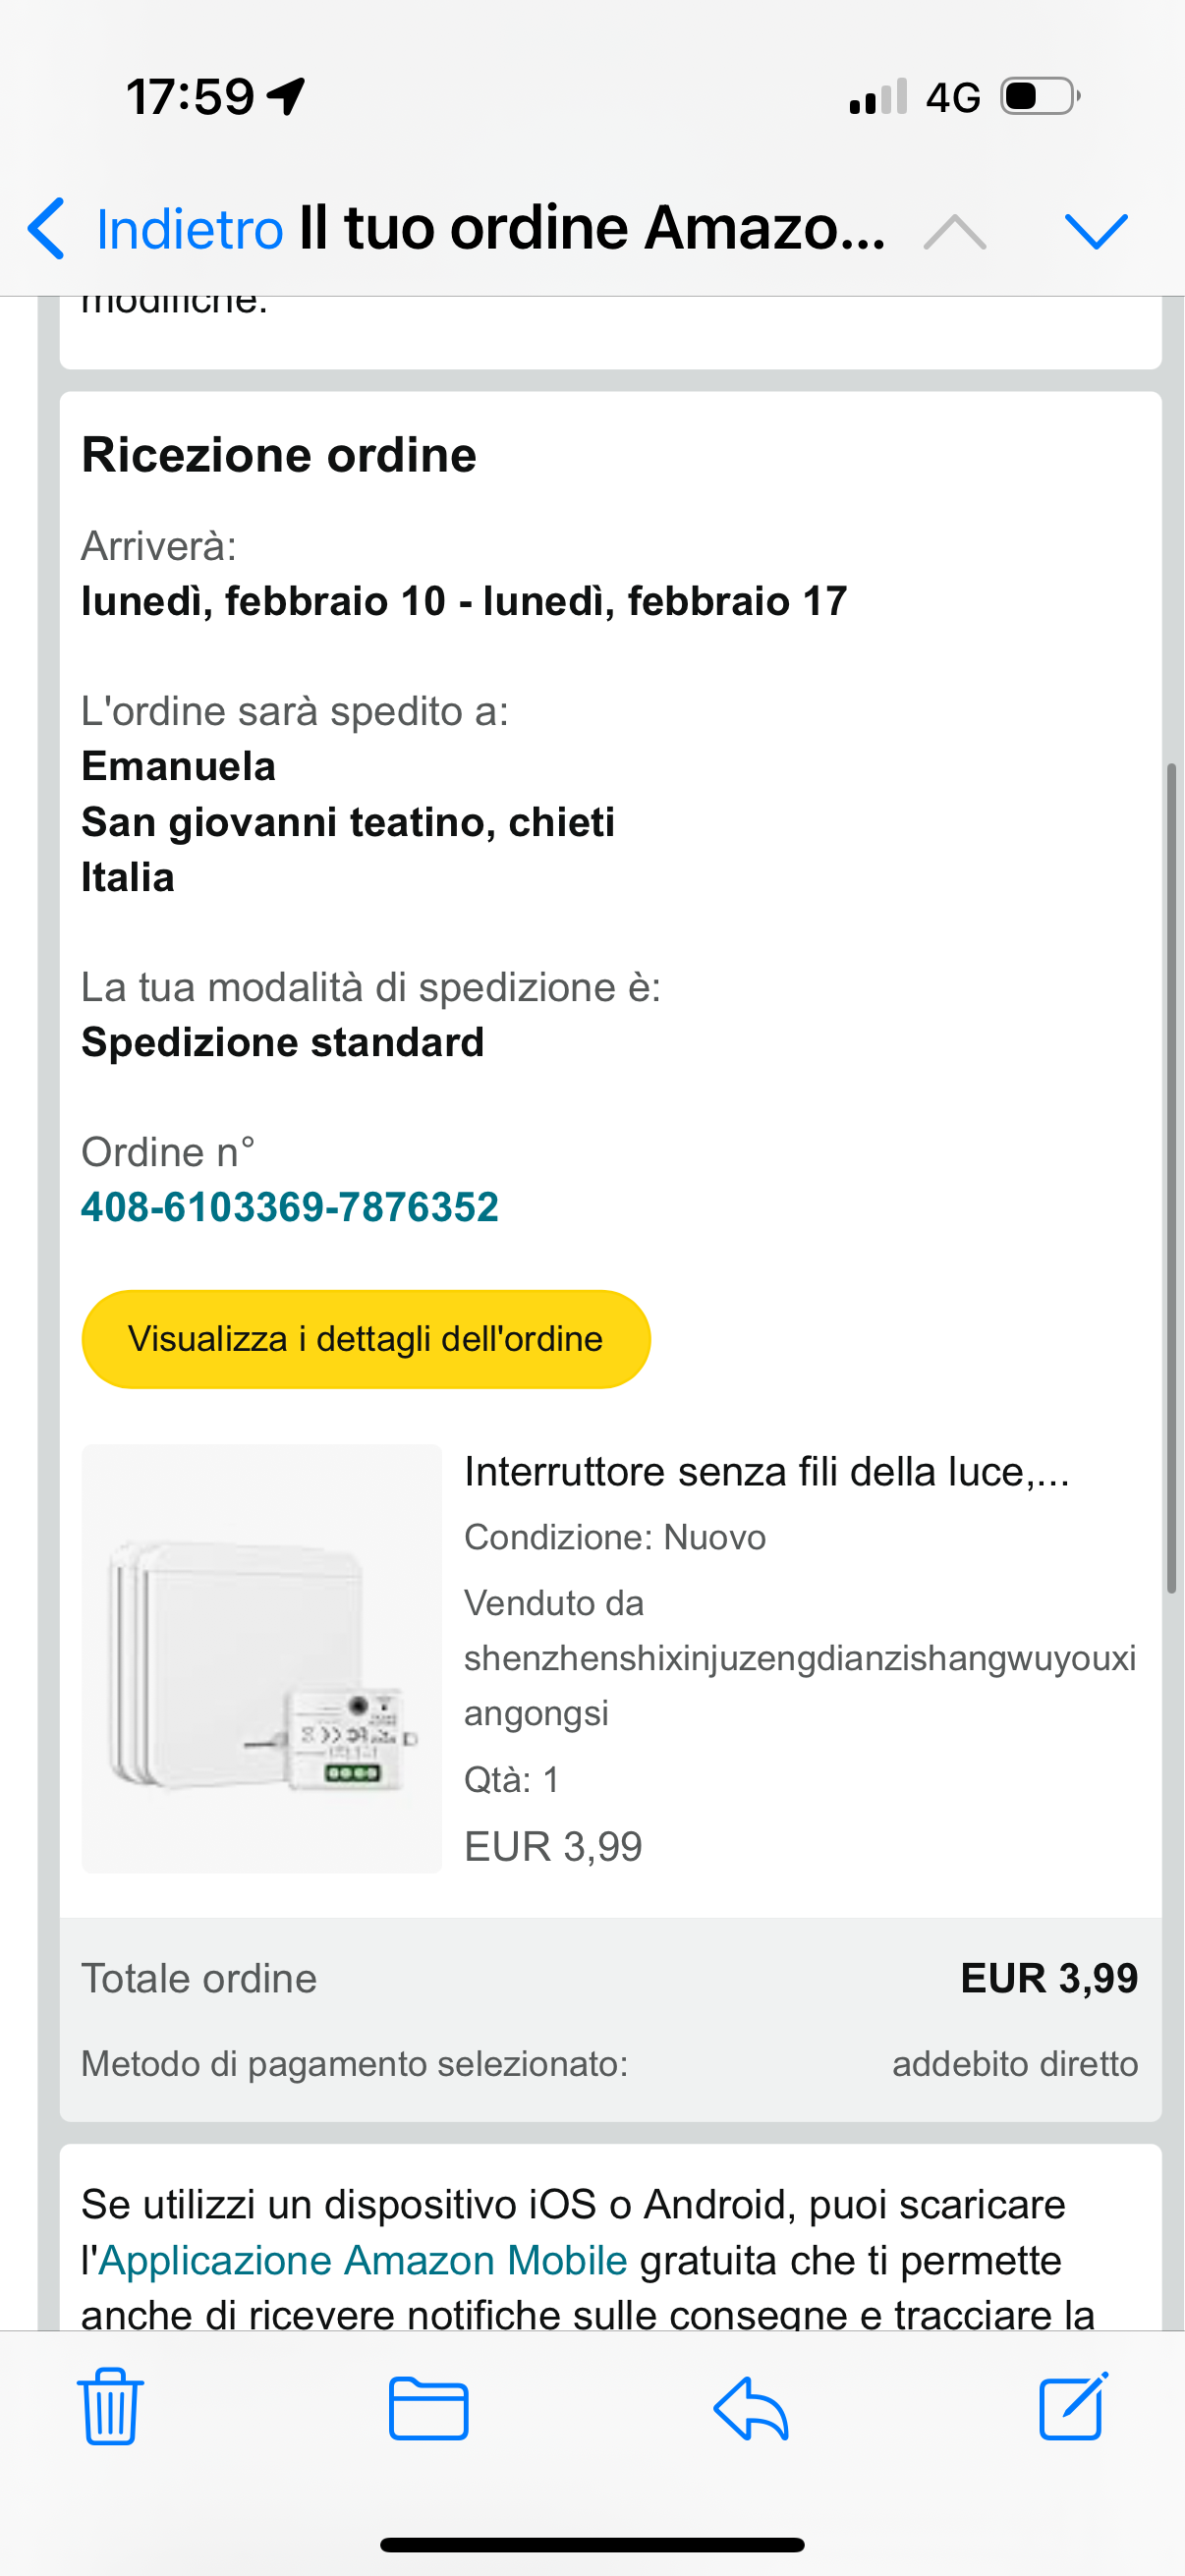Tap the email subject Il tuo ordine Amazon

(592, 229)
